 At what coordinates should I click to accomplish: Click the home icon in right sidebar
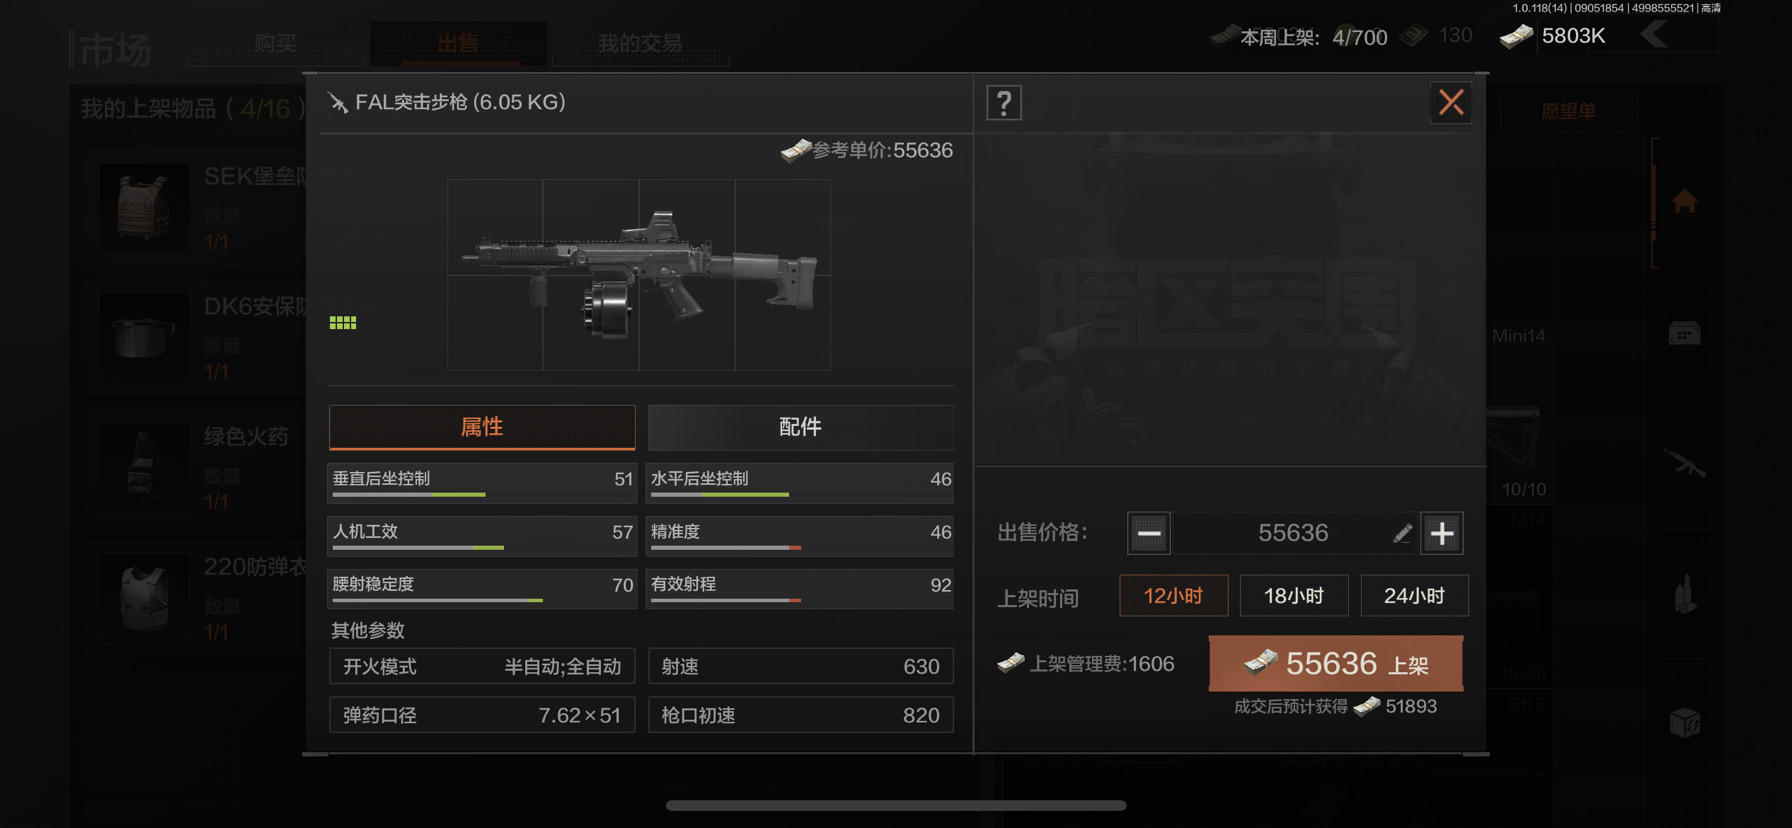coord(1684,202)
